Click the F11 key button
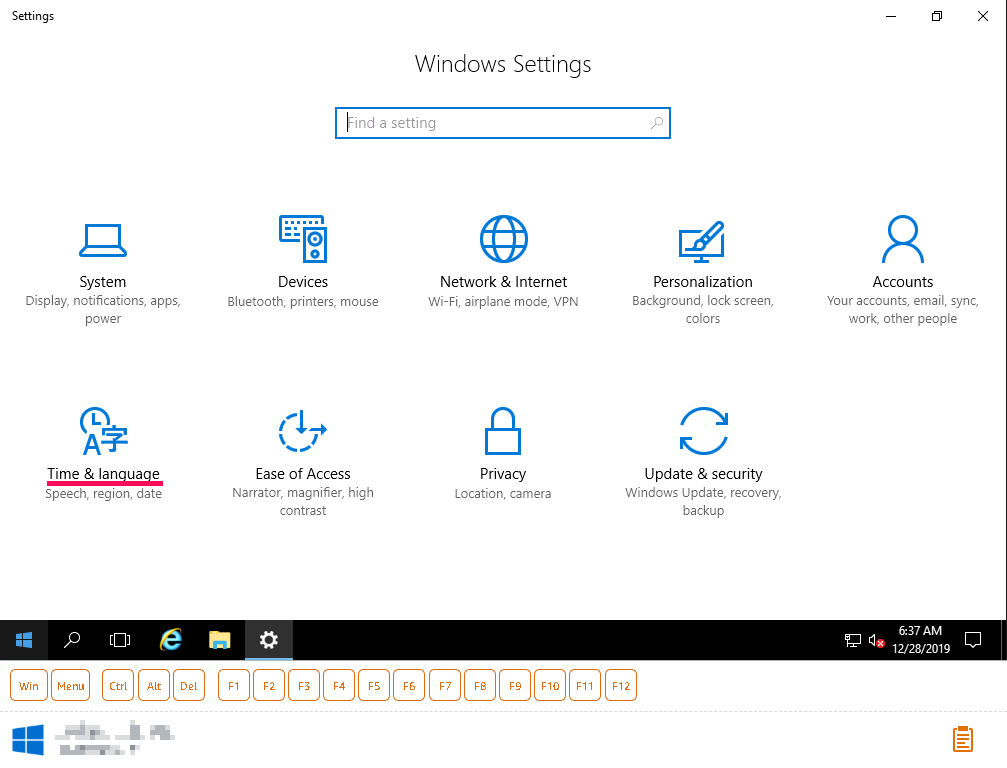The height and width of the screenshot is (768, 1007). 585,686
